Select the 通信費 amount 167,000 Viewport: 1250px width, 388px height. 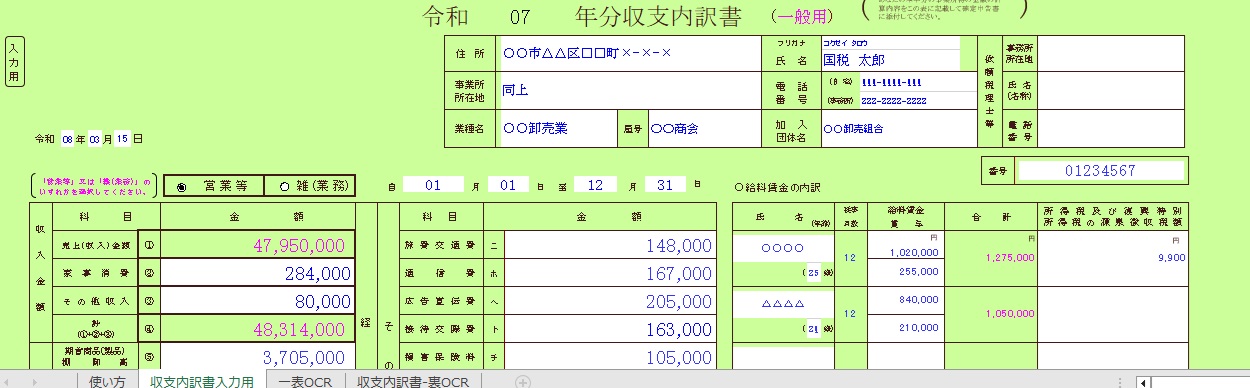pos(611,273)
